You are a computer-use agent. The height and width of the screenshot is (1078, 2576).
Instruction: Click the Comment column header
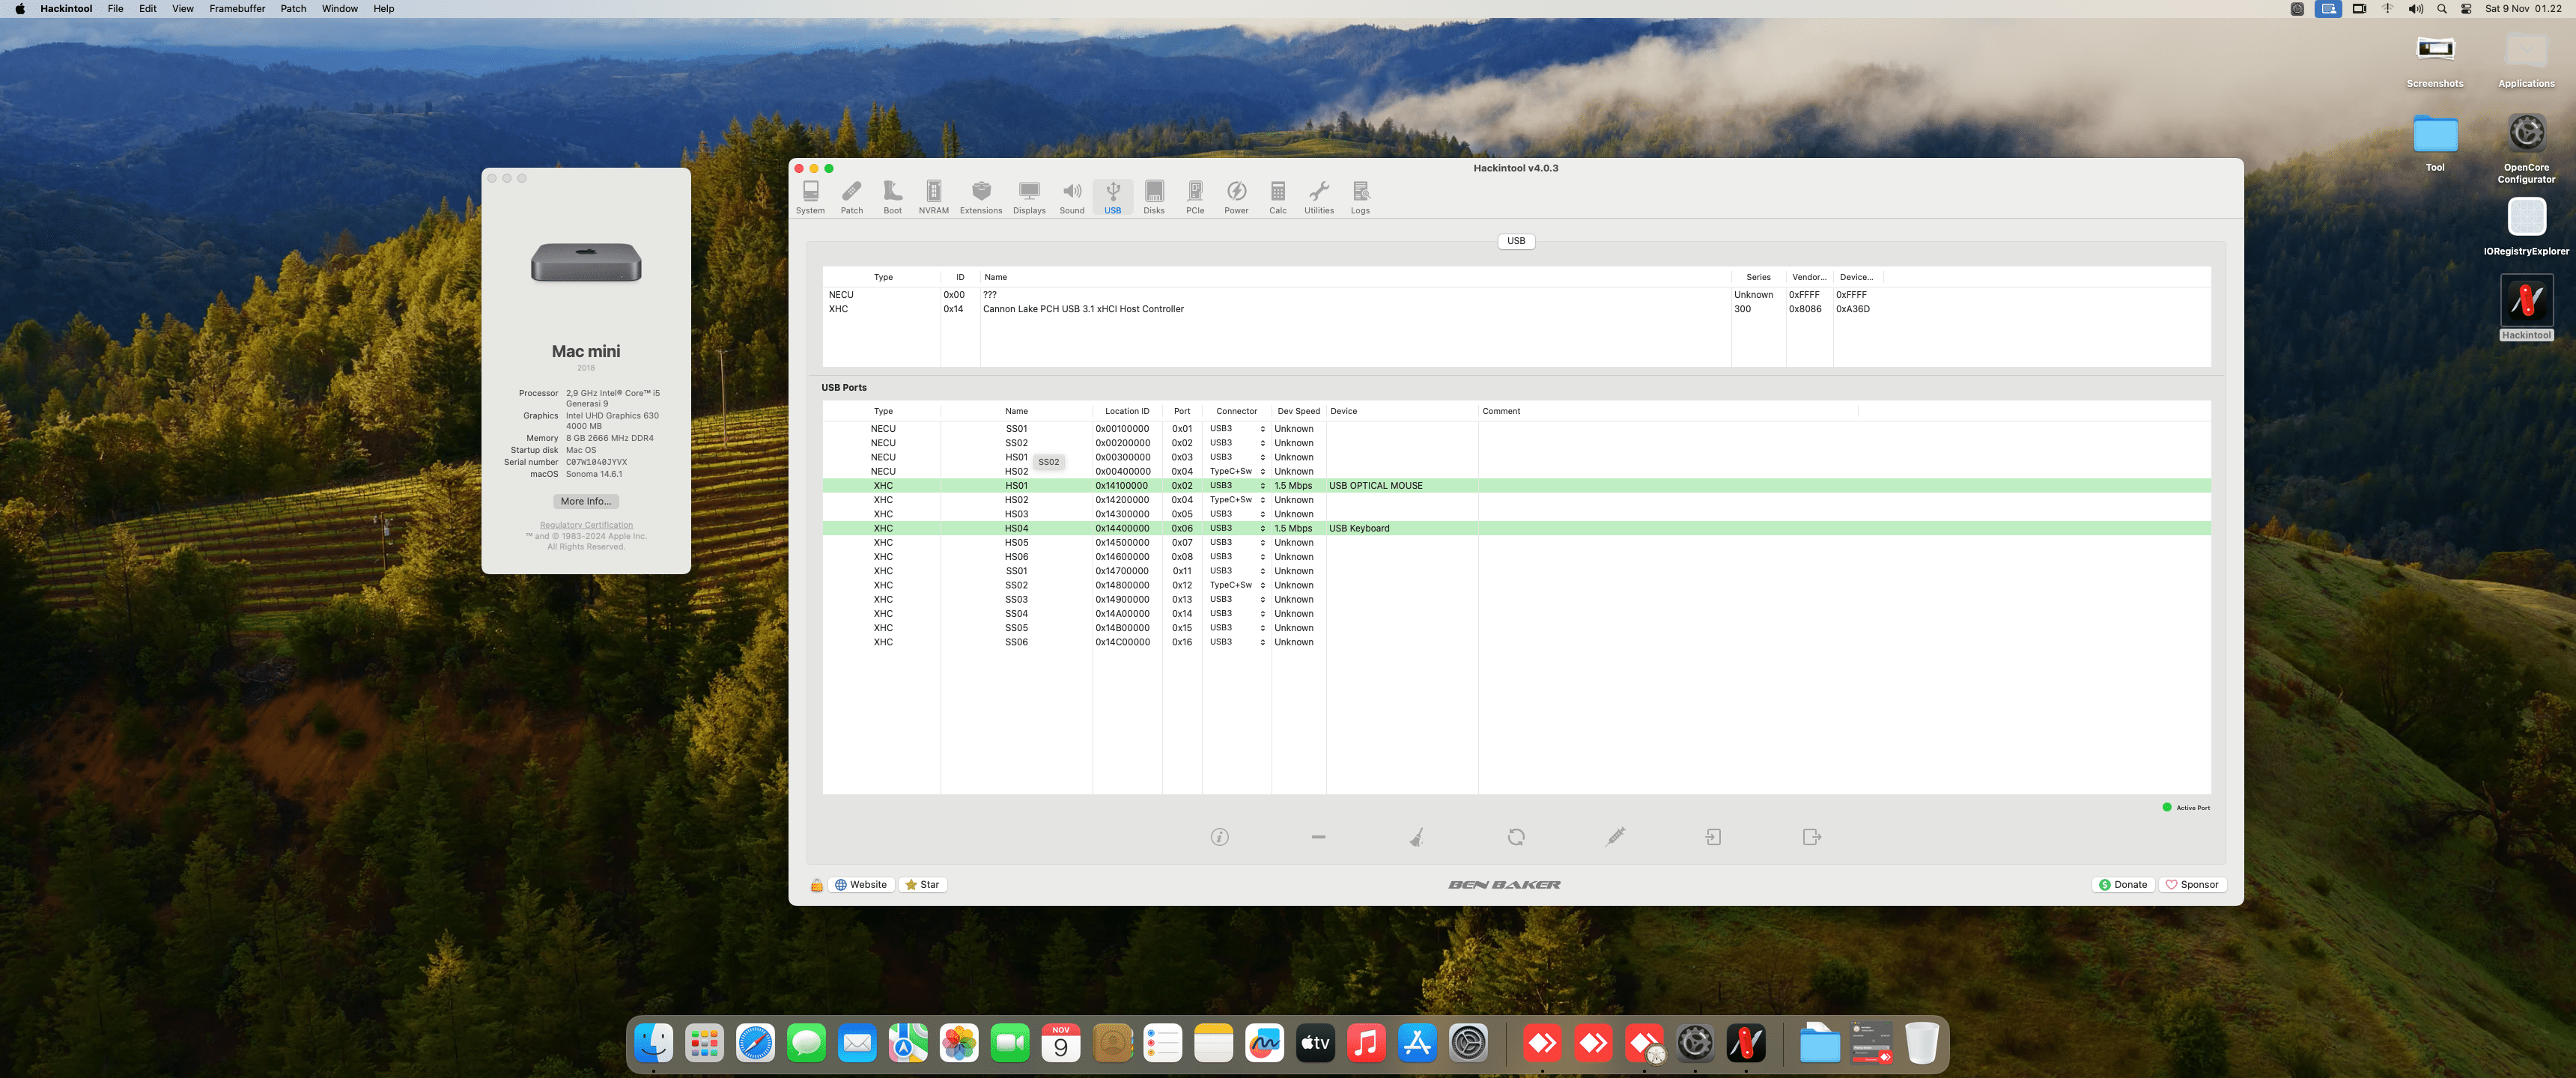[1667, 411]
